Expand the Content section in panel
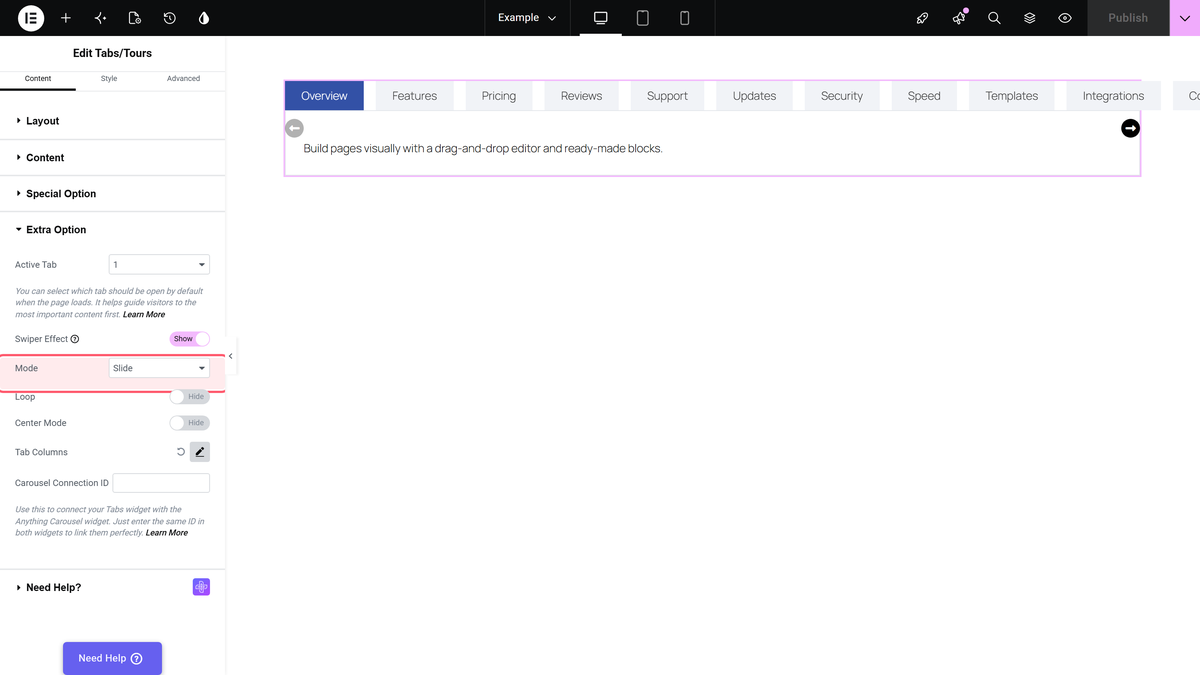1200x675 pixels. 113,158
